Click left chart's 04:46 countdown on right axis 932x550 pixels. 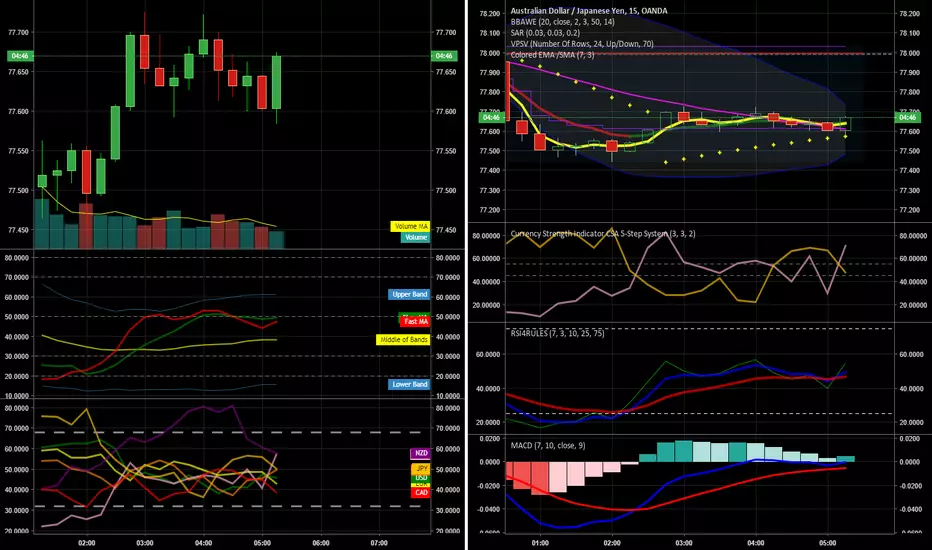tap(444, 56)
